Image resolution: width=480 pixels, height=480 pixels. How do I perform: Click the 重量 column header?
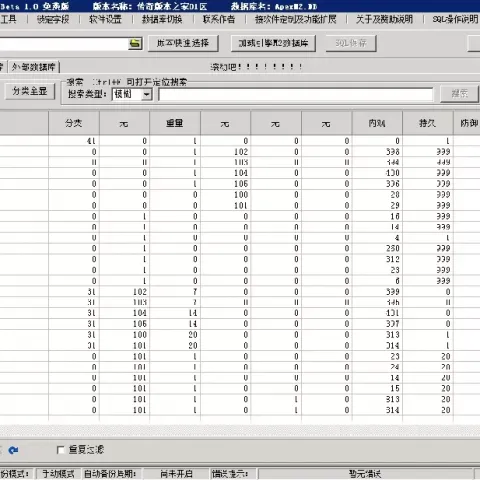pyautogui.click(x=175, y=123)
